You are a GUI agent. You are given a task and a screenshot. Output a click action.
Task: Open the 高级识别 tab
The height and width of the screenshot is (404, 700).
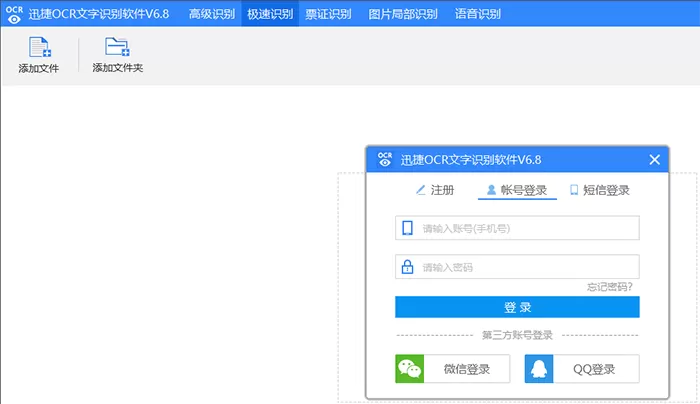212,14
